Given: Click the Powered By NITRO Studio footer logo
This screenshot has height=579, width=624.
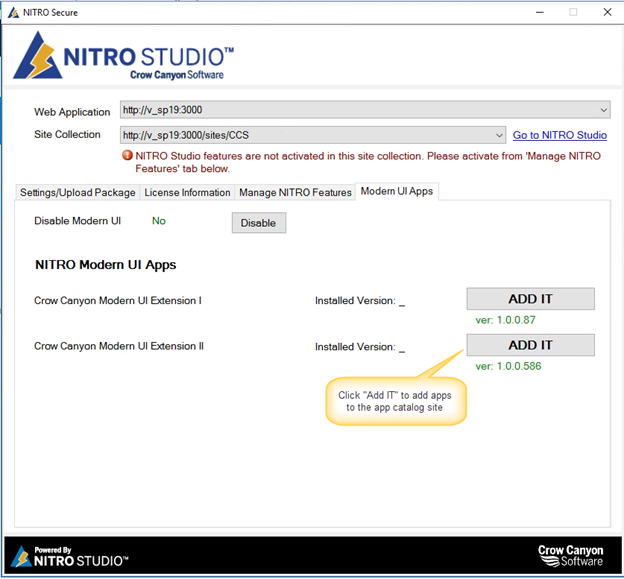Looking at the screenshot, I should click(x=70, y=556).
